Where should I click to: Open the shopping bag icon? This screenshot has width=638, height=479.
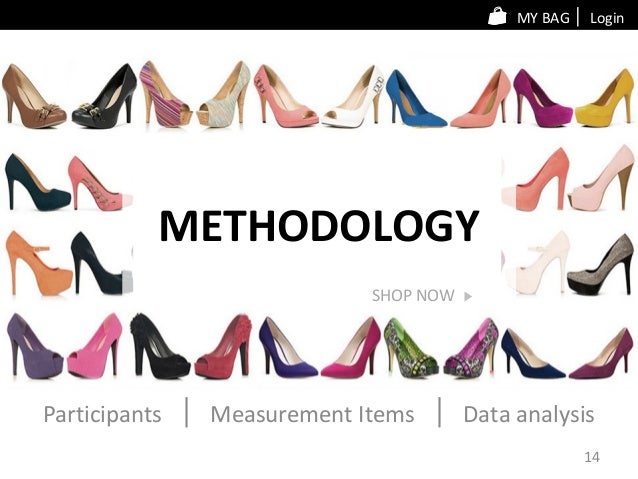pyautogui.click(x=497, y=16)
